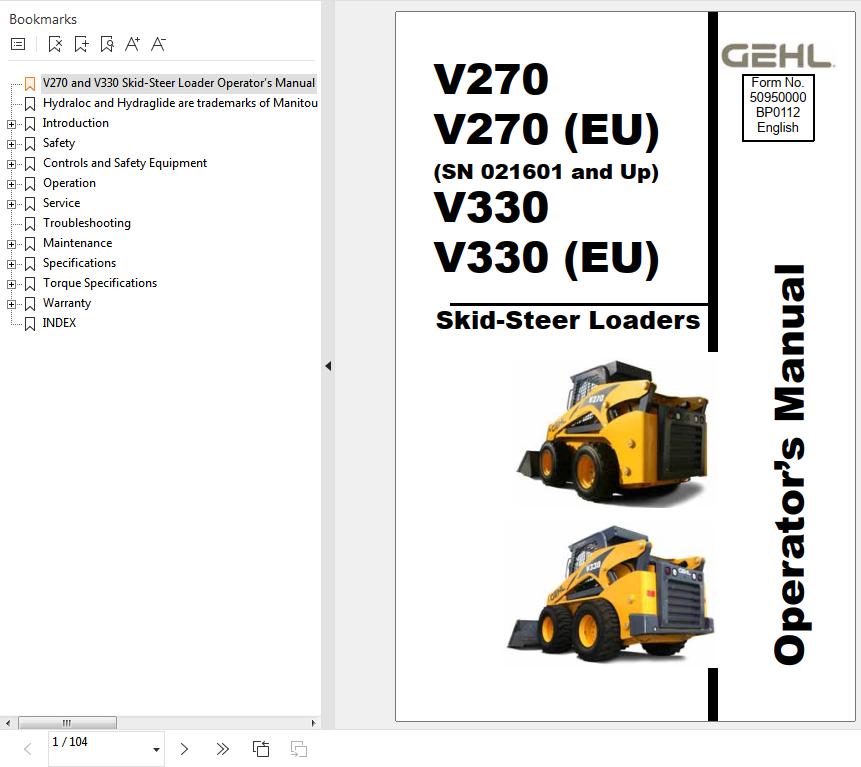Image resolution: width=861 pixels, height=767 pixels.
Task: Open the Specifications bookmark
Action: tap(80, 263)
